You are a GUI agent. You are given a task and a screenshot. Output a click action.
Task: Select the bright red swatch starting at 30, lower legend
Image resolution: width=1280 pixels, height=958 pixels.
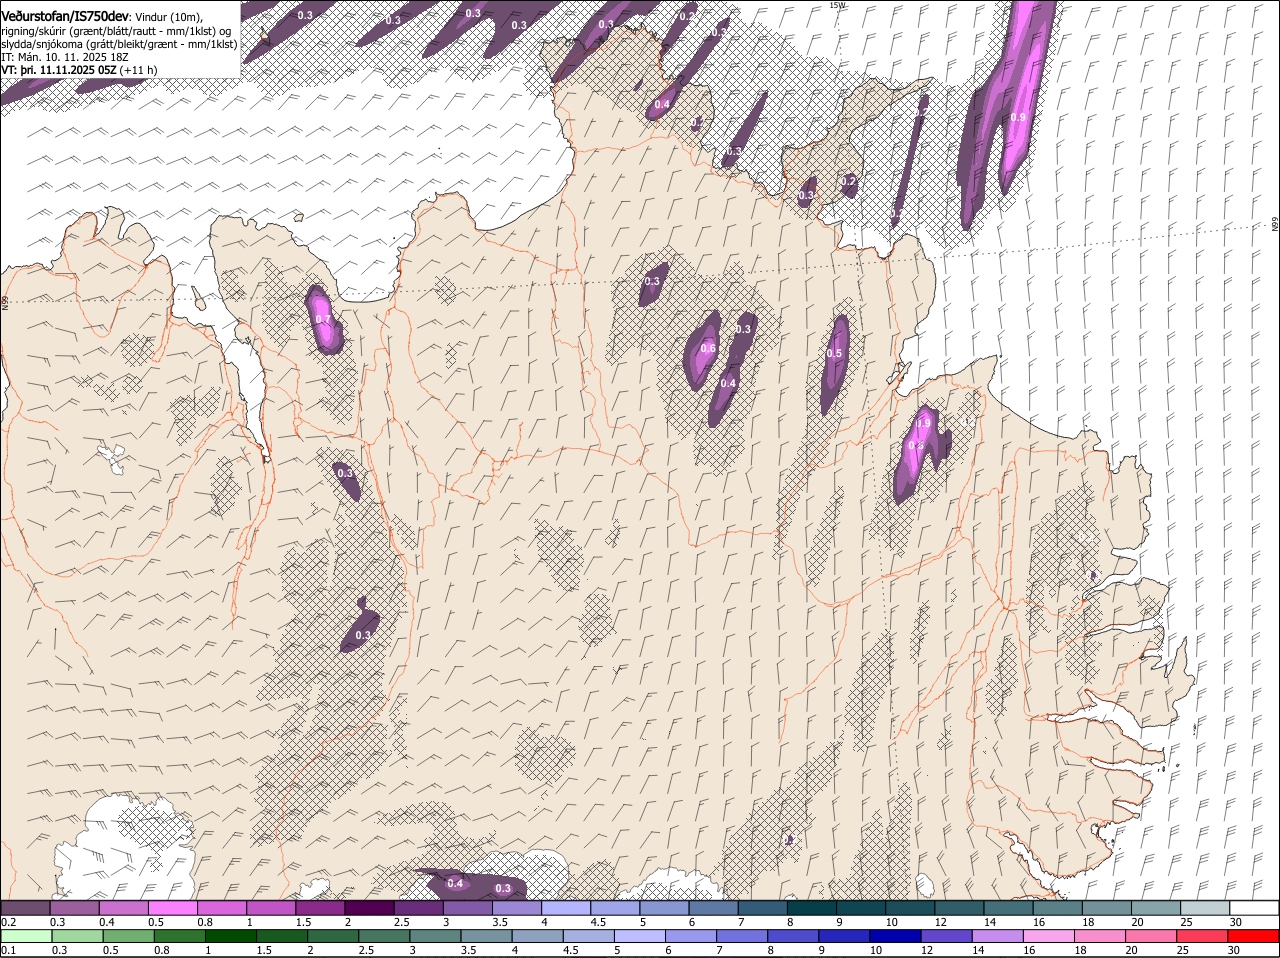1253,936
